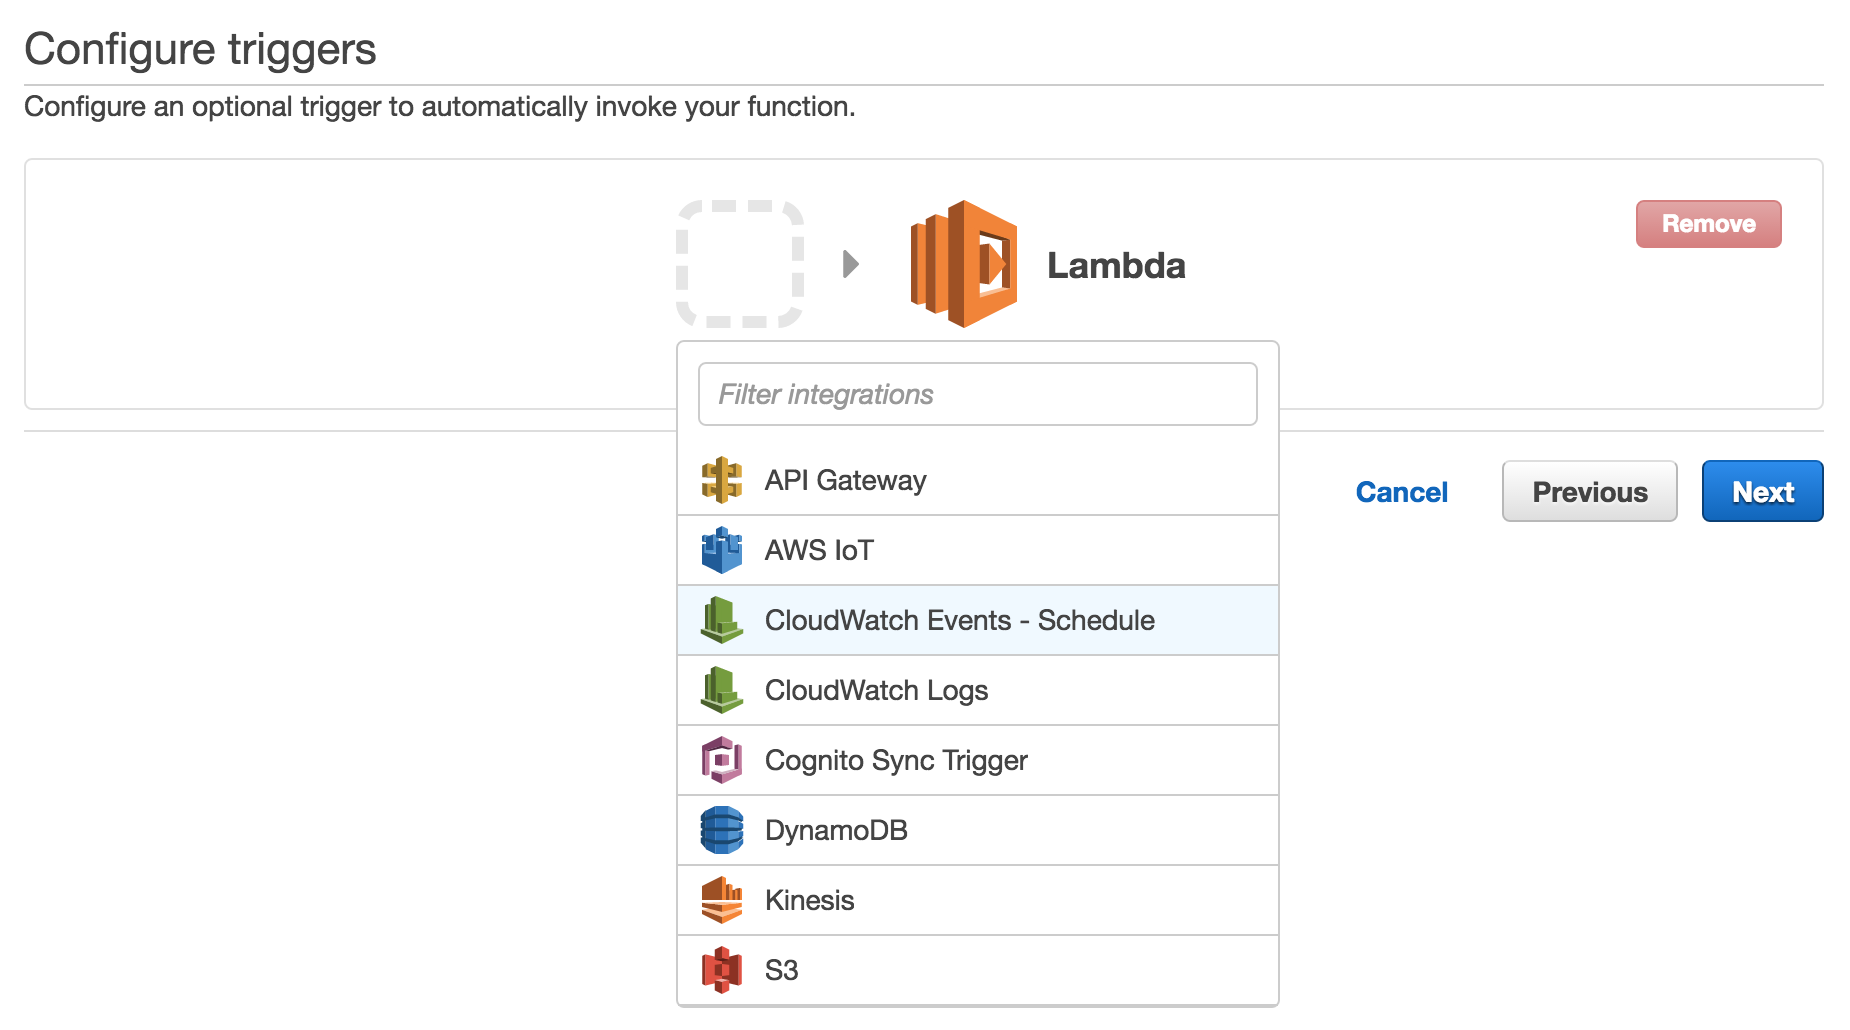
Task: Click the arrow between trigger and Lambda
Action: pos(851,264)
